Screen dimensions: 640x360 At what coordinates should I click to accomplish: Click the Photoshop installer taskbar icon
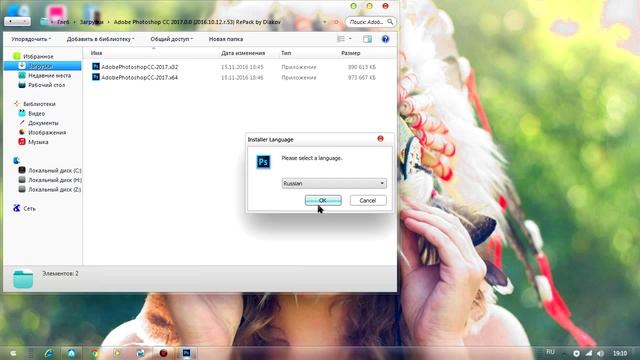tap(186, 353)
